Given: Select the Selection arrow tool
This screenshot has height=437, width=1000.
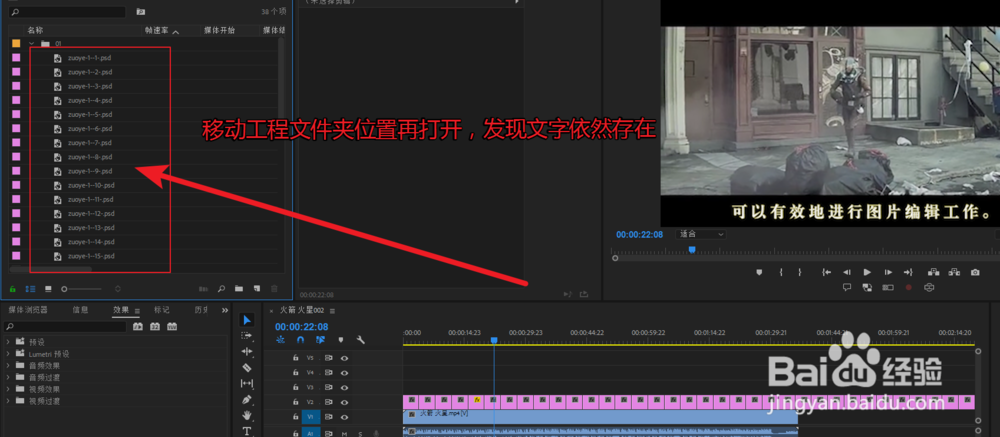Looking at the screenshot, I should point(247,320).
